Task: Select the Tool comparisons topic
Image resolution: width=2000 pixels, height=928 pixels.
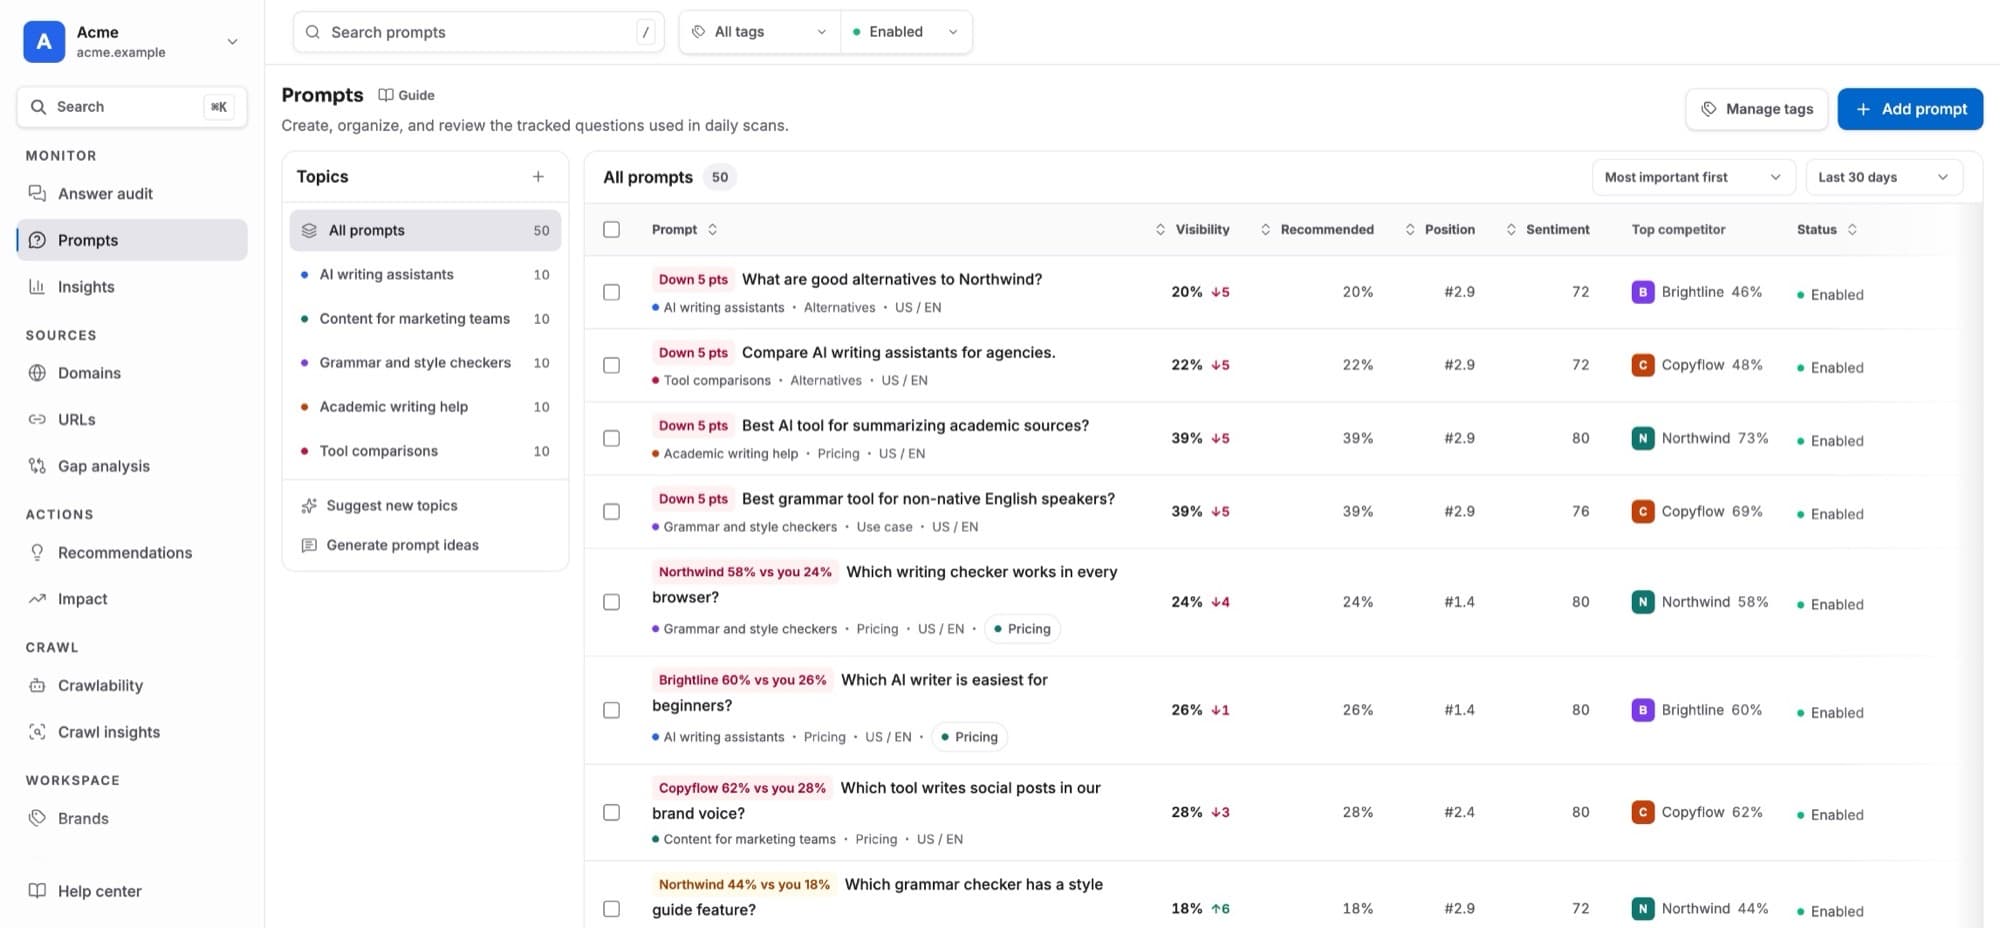Action: coord(425,451)
